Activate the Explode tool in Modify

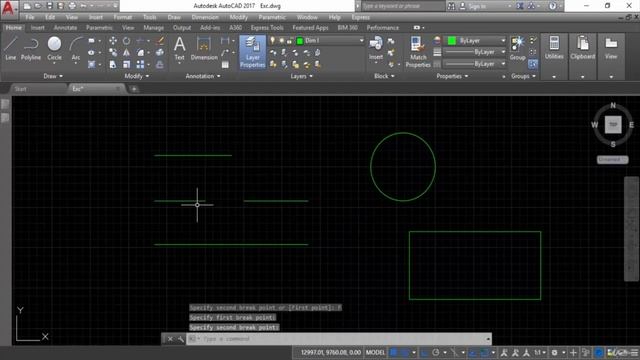pos(160,52)
